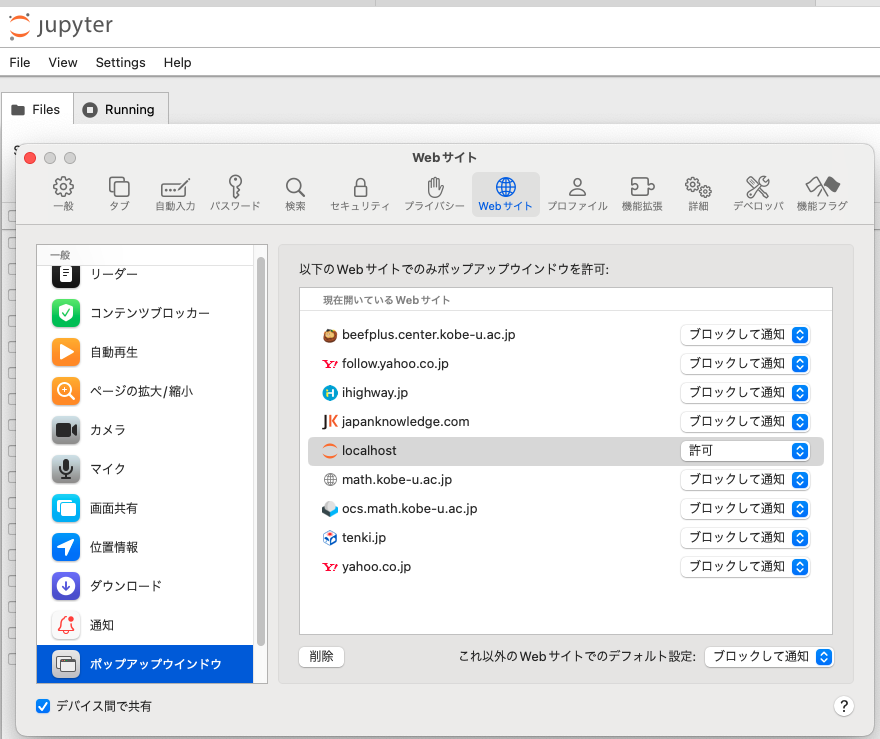The image size is (880, 739).
Task: Open the デベロッパ tools pane
Action: pyautogui.click(x=757, y=194)
